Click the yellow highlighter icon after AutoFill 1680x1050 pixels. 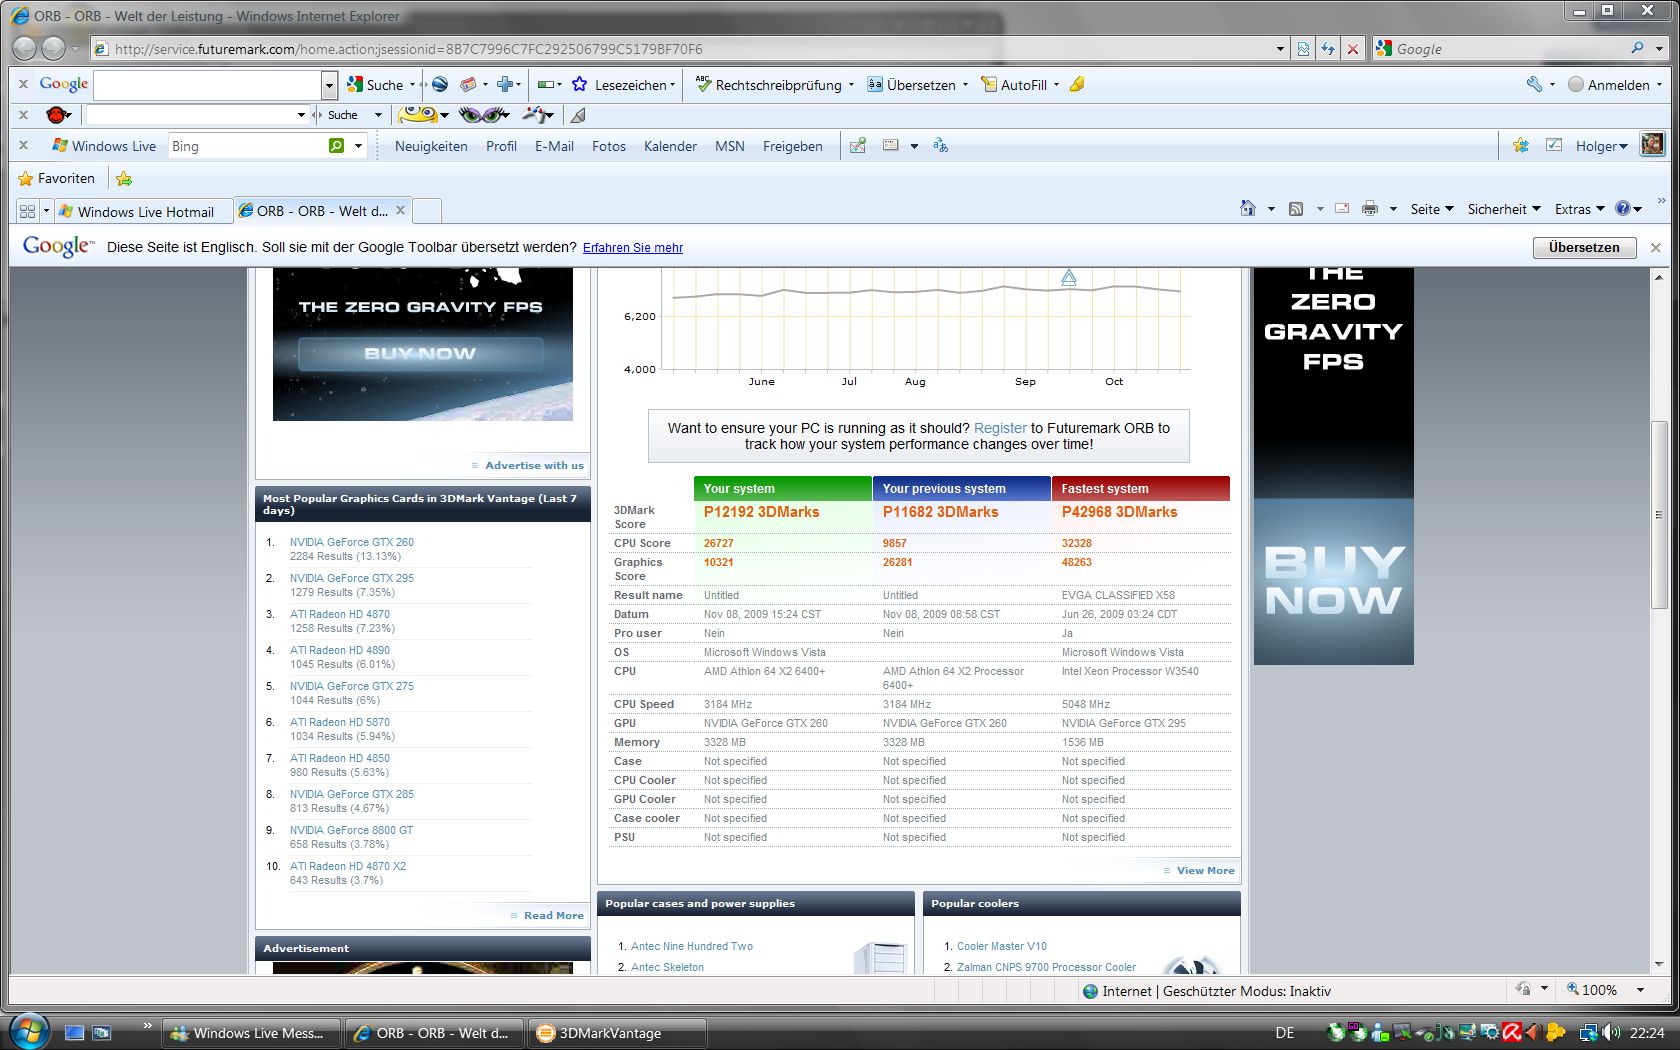1077,85
